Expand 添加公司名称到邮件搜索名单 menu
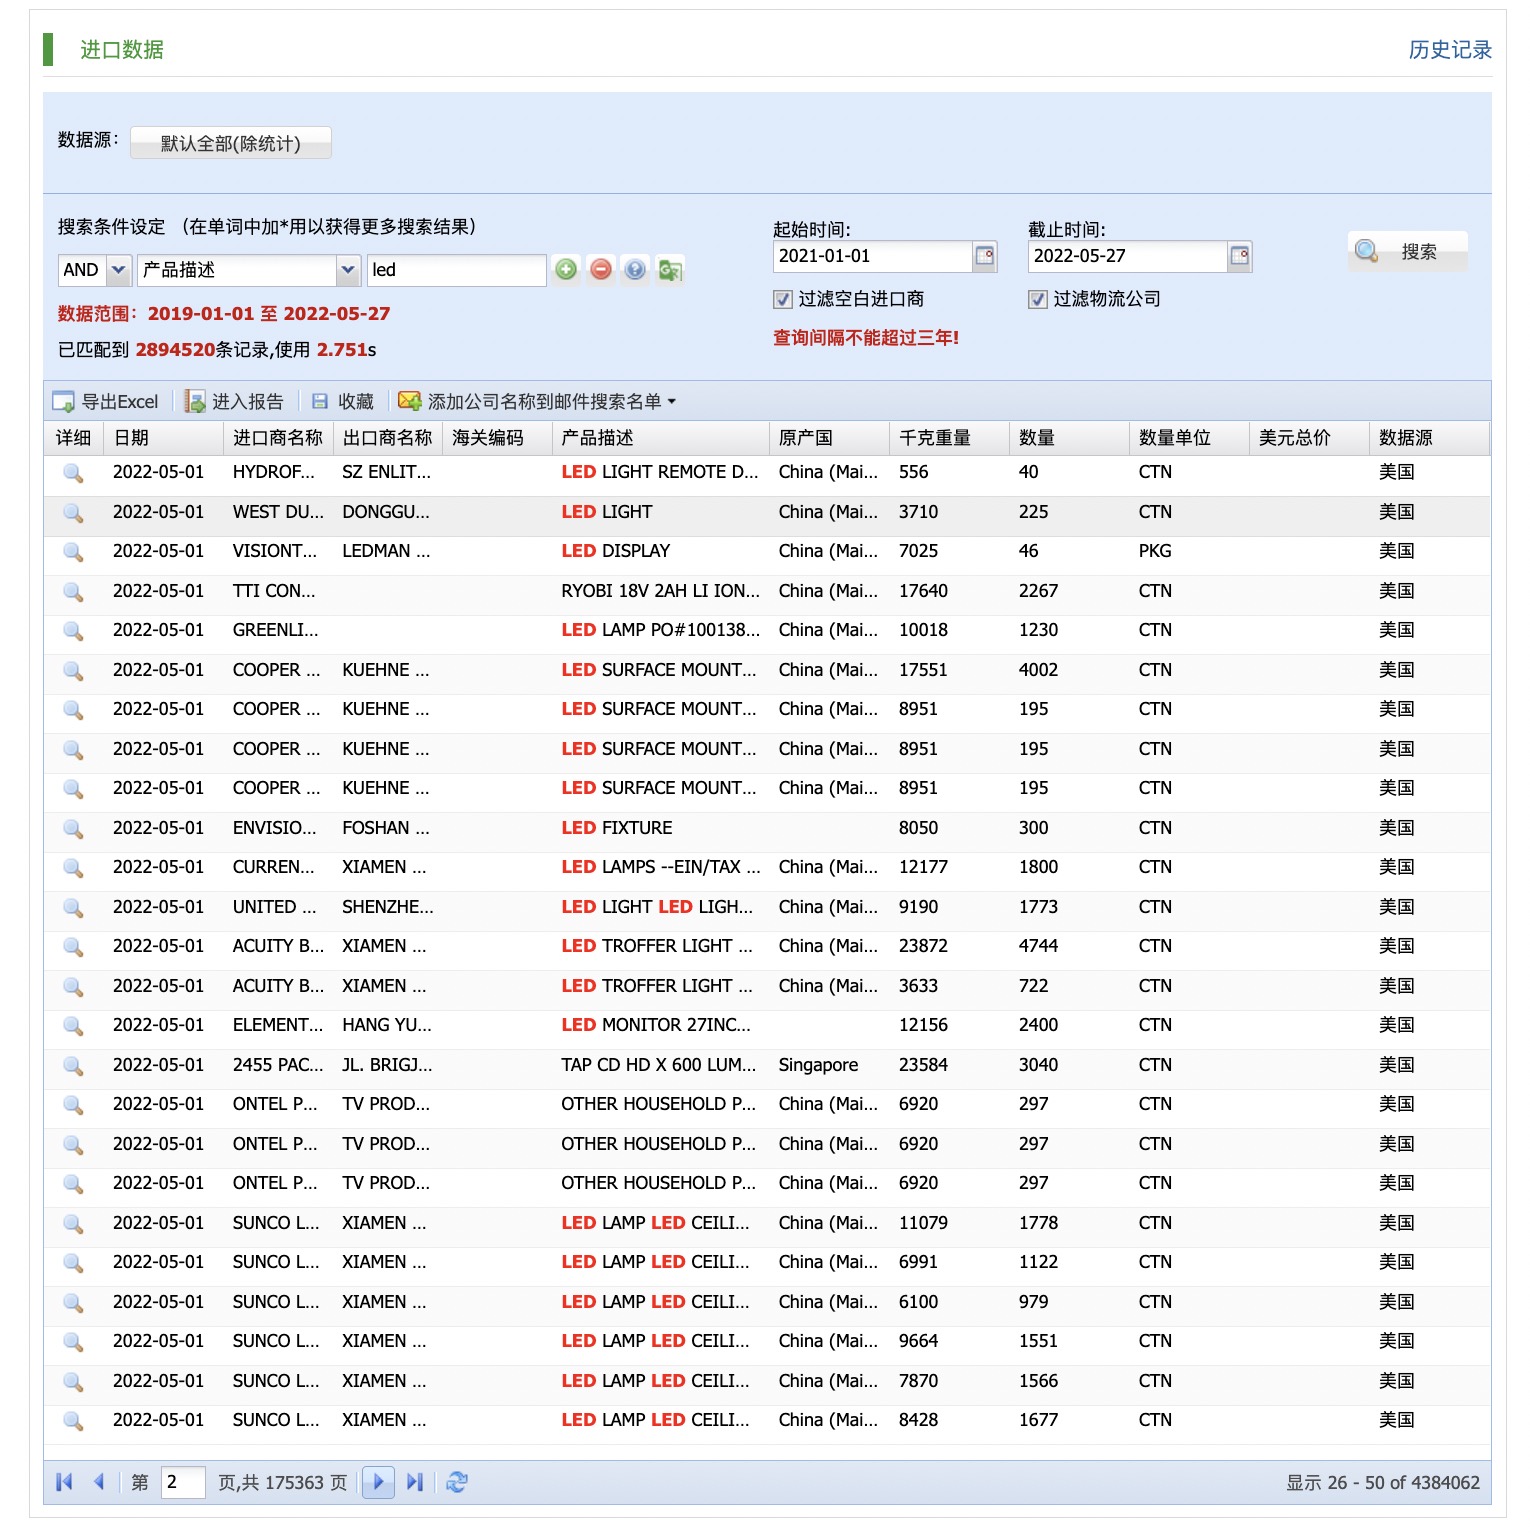This screenshot has width=1530, height=1536. pos(538,401)
